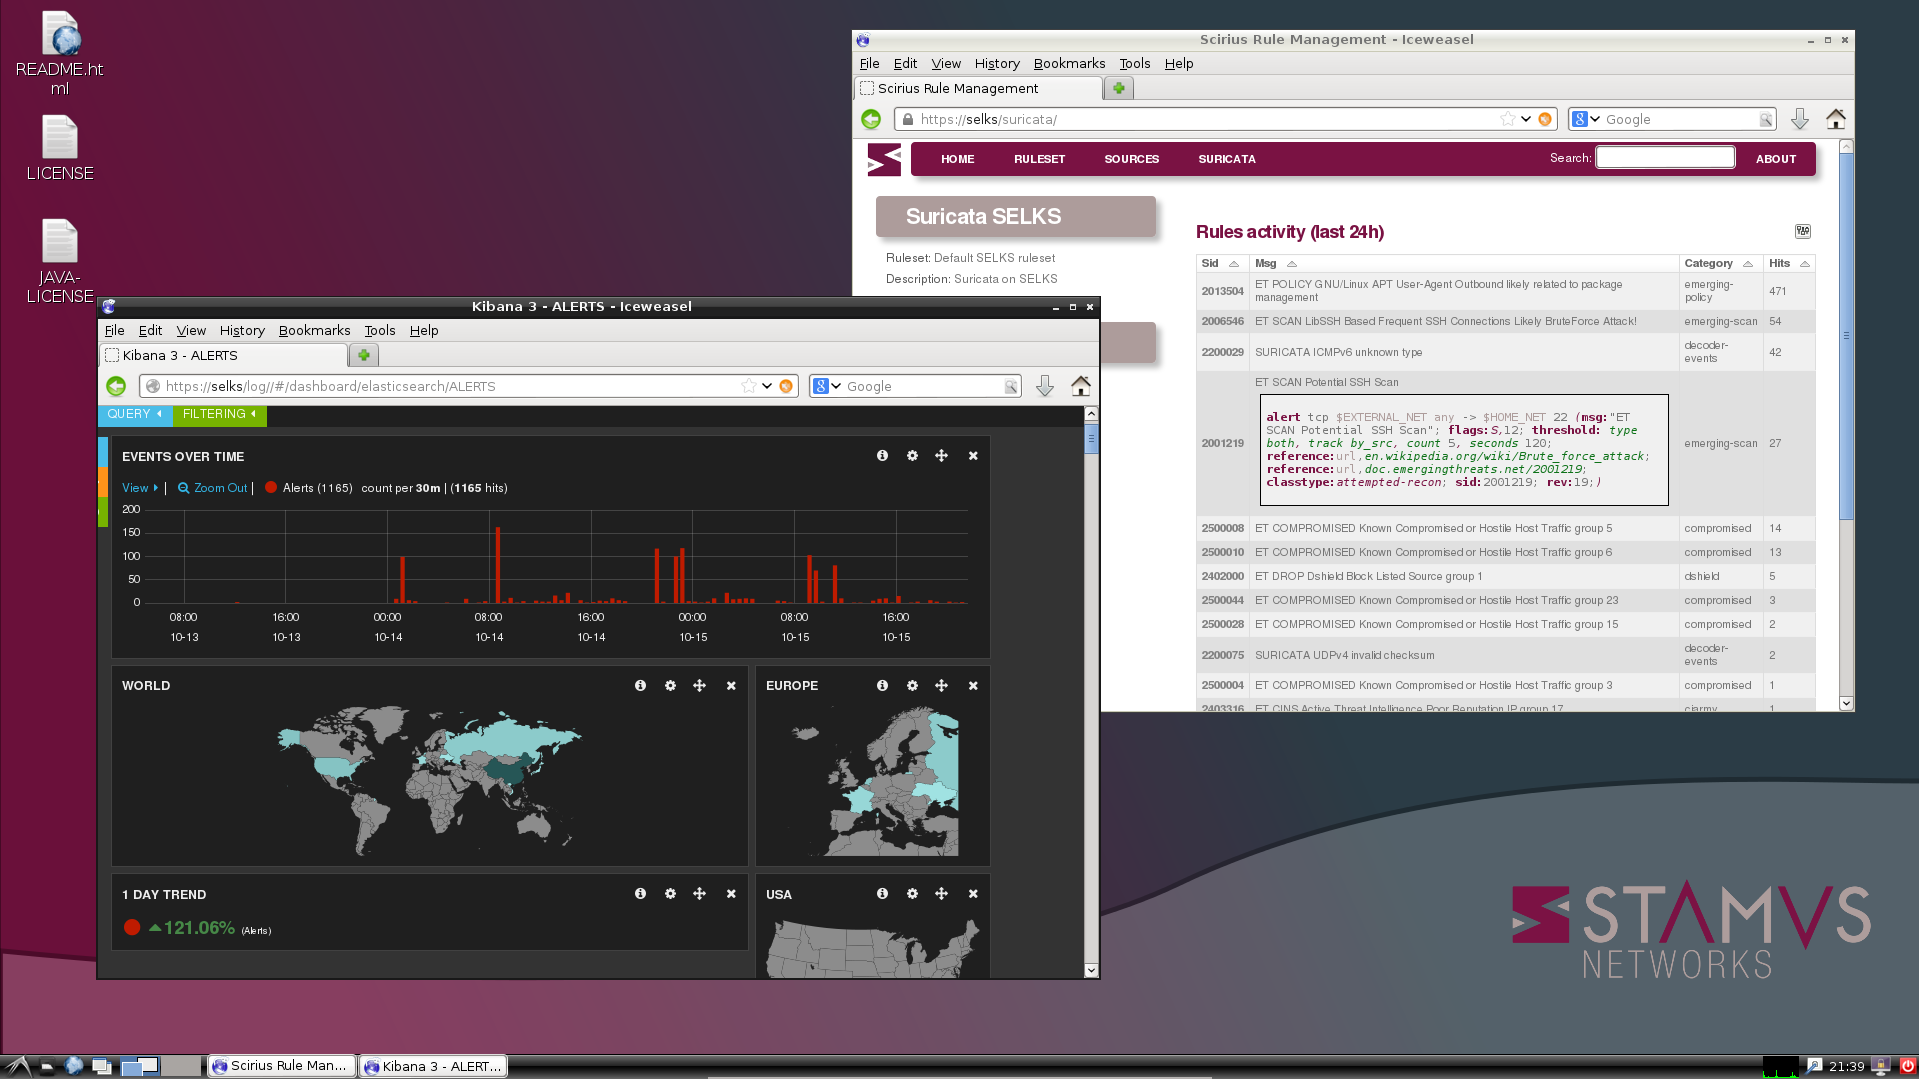The height and width of the screenshot is (1079, 1919).
Task: Open settings gear on World map panel
Action: (670, 686)
